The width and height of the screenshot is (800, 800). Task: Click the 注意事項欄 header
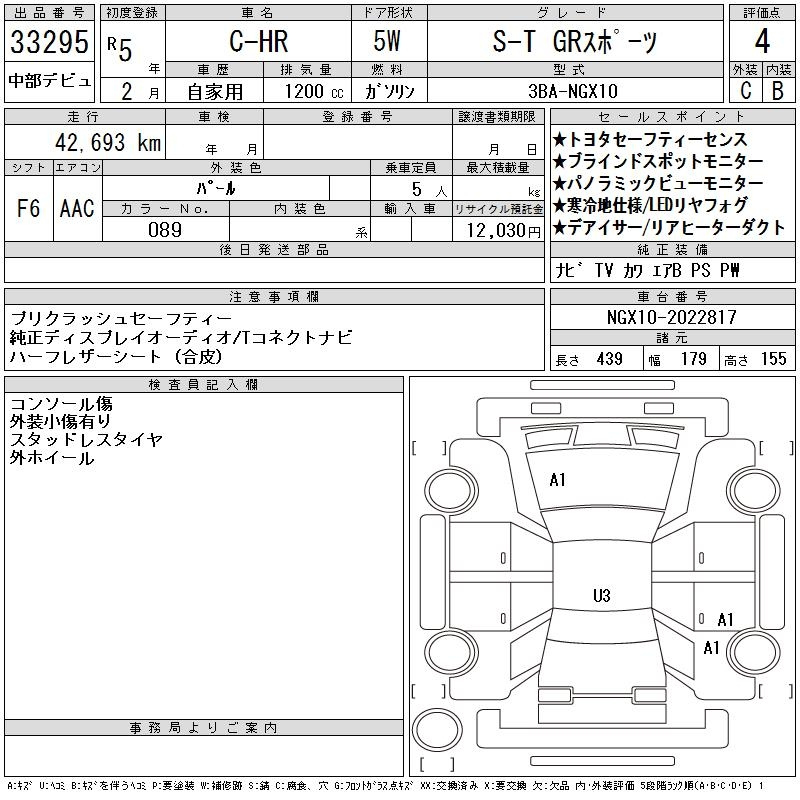274,296
